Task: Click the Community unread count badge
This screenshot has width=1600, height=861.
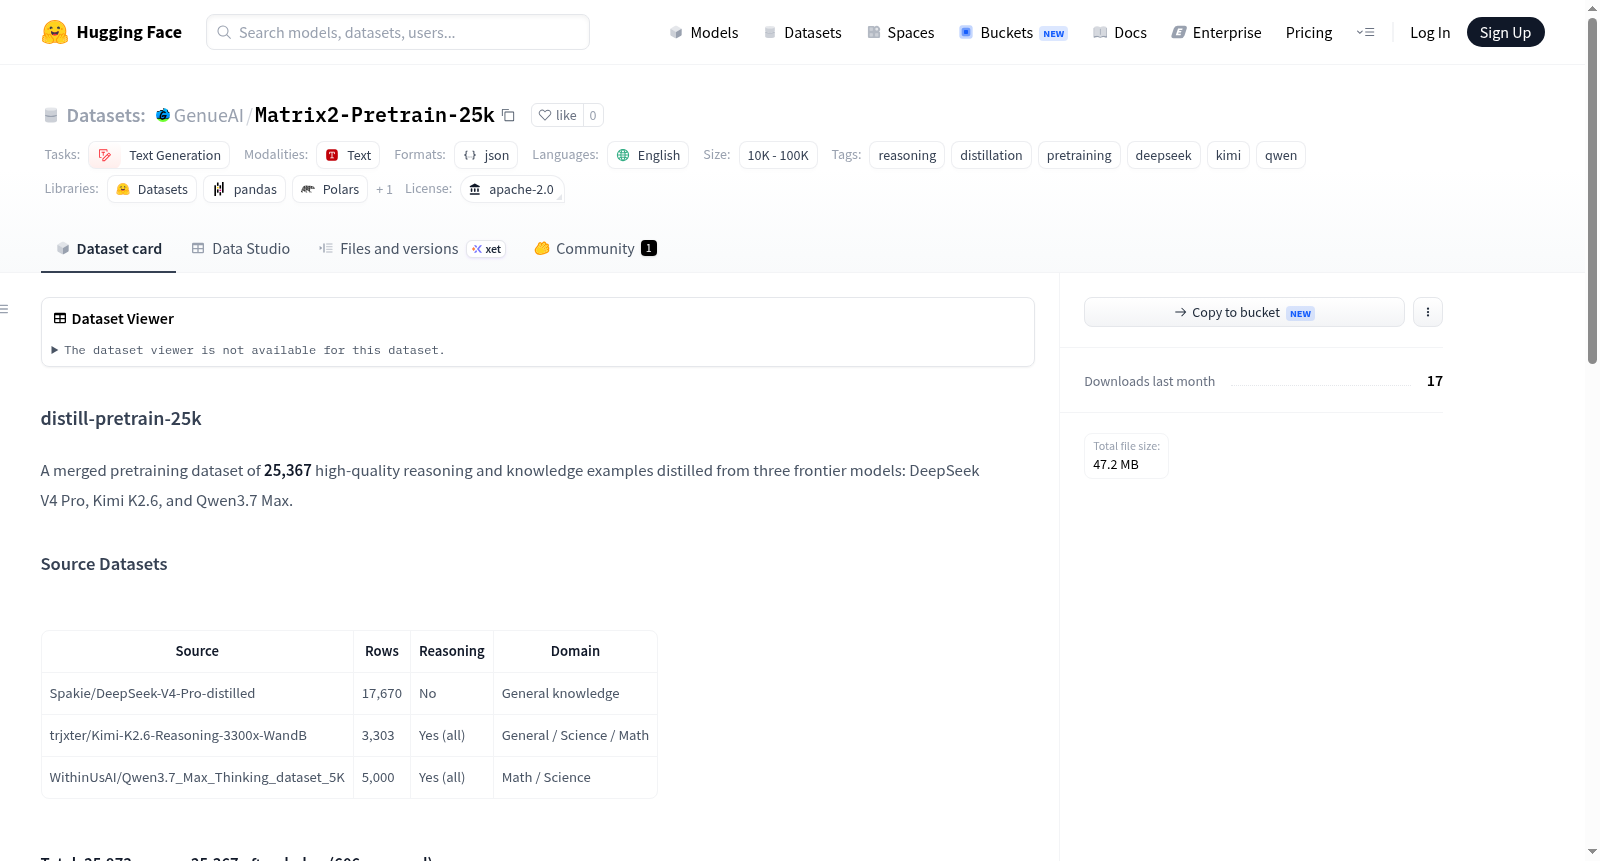Action: 649,248
